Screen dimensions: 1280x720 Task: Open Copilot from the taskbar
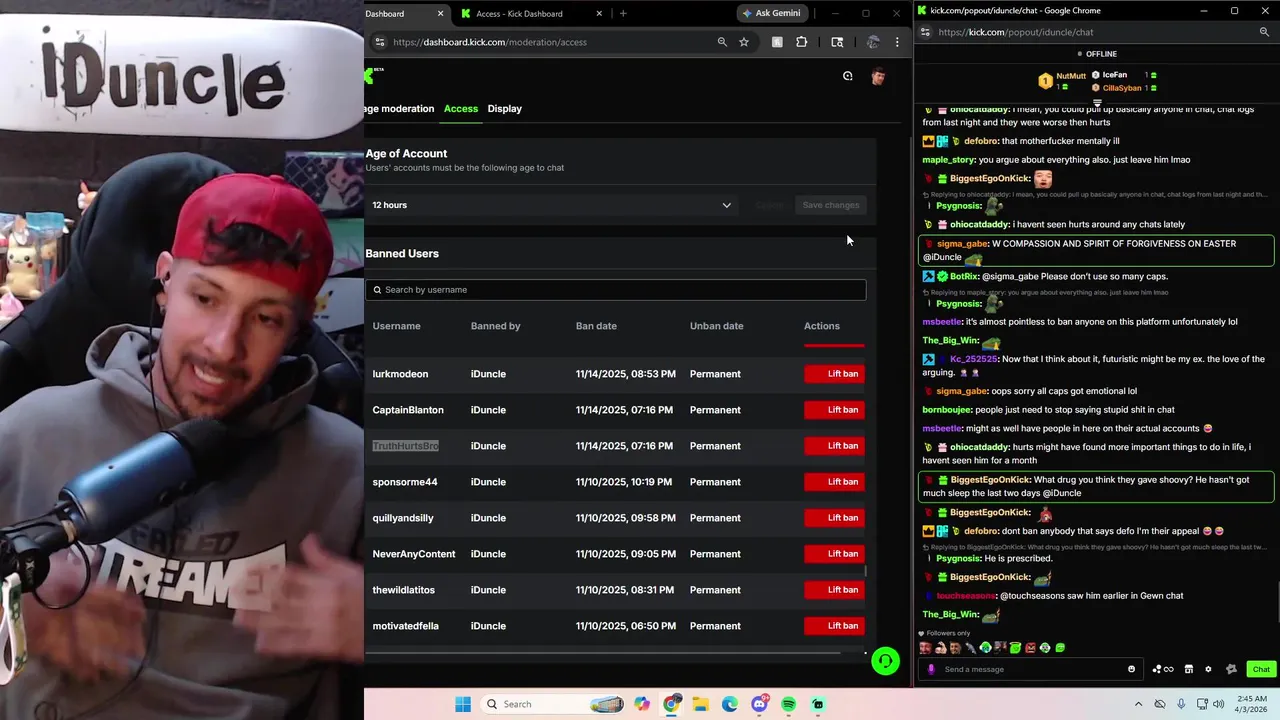click(642, 704)
